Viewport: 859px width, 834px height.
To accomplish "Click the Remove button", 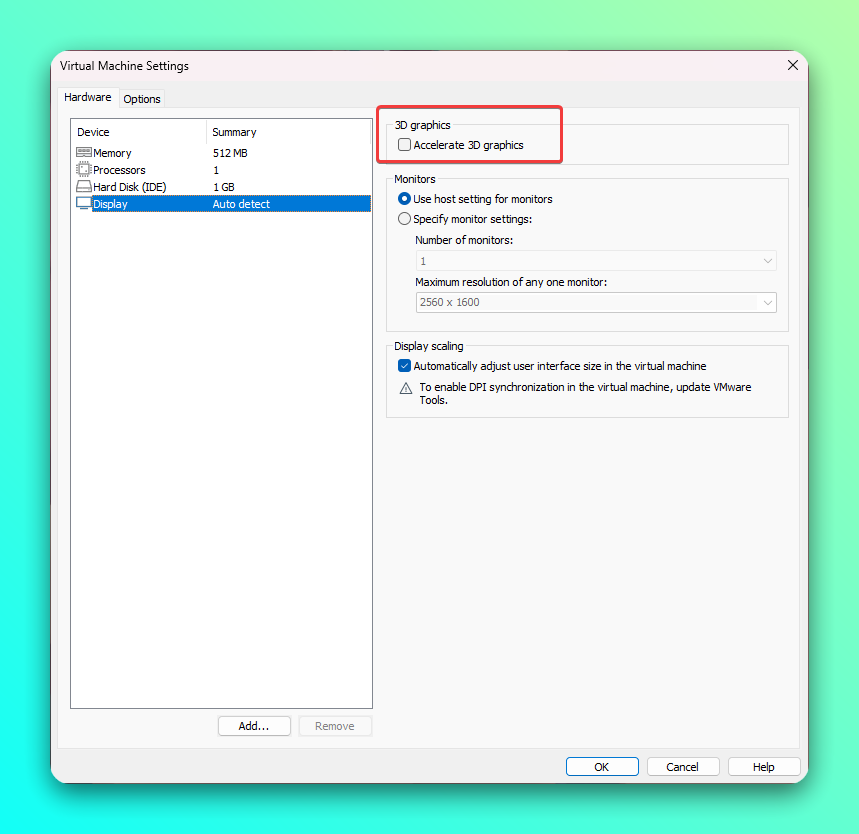I will point(335,726).
